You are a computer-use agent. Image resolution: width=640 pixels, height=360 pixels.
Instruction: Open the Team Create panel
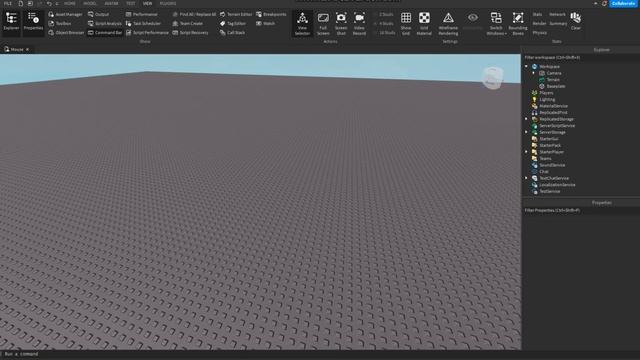[187, 24]
